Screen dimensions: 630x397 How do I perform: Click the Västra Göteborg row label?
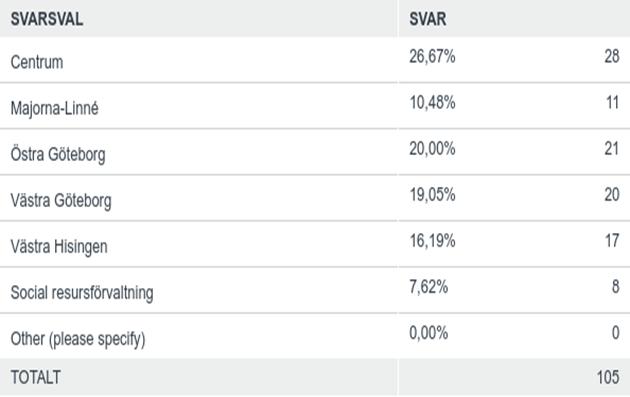(x=61, y=201)
